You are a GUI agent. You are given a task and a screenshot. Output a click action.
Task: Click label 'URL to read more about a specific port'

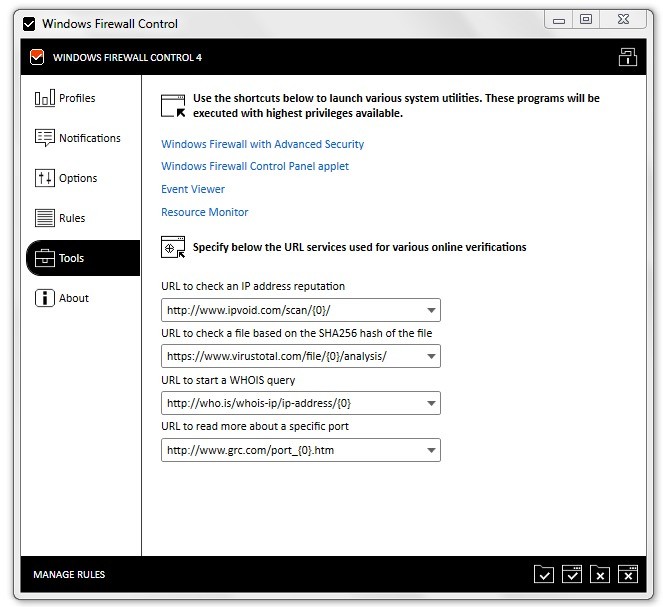click(x=255, y=426)
